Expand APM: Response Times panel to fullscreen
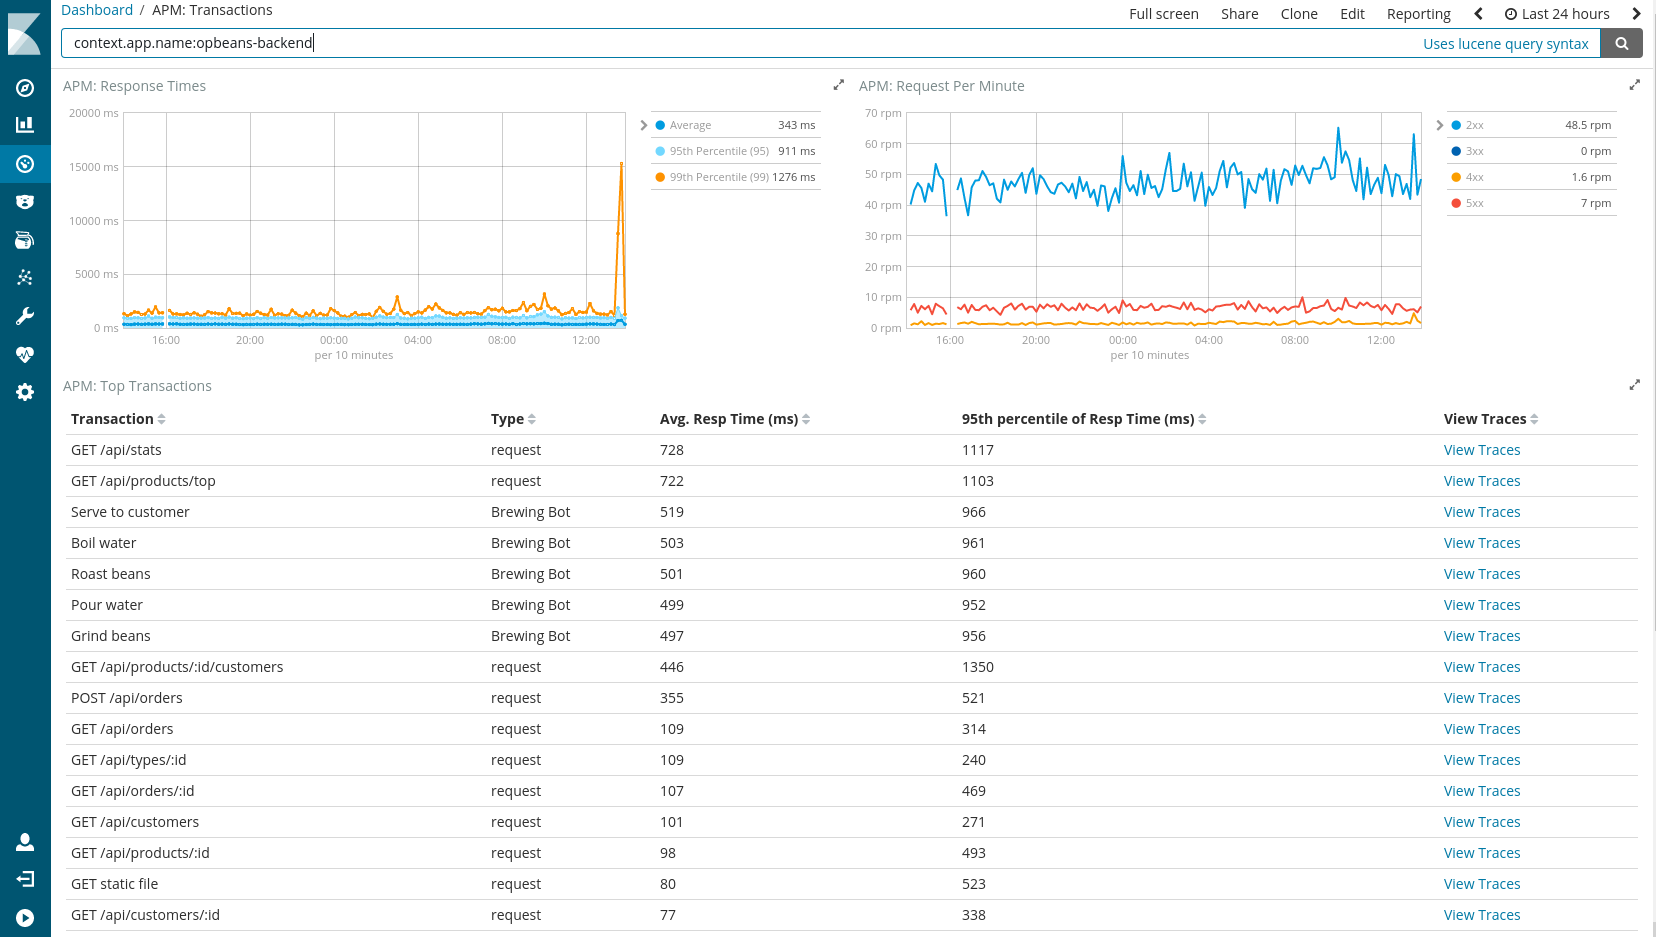Screen dimensions: 1656x937 coord(838,85)
